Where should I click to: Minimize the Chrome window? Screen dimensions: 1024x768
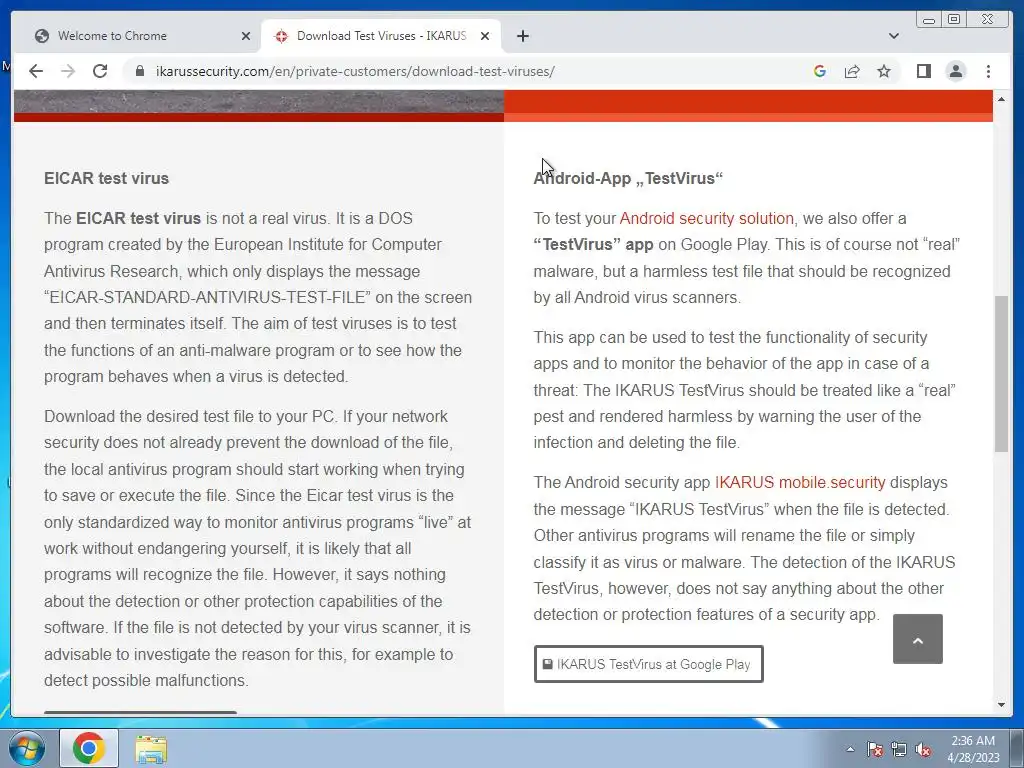929,20
